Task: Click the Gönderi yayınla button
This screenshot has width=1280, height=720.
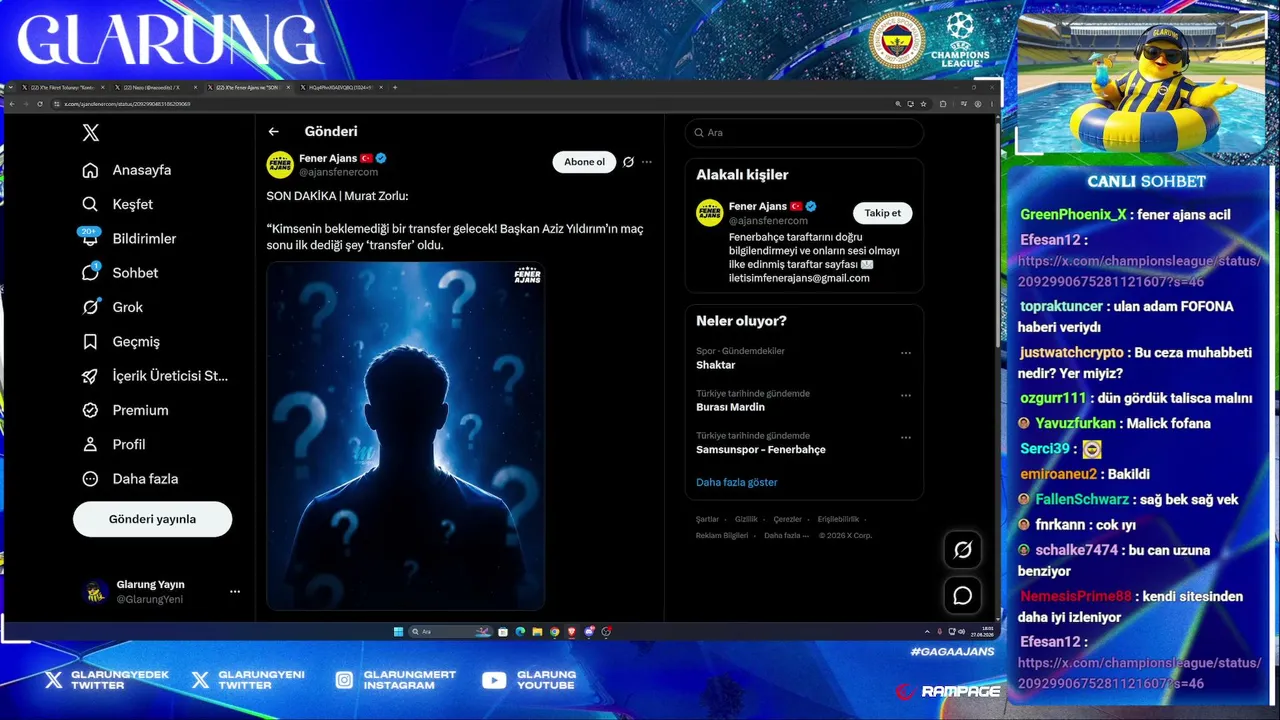Action: (x=152, y=519)
